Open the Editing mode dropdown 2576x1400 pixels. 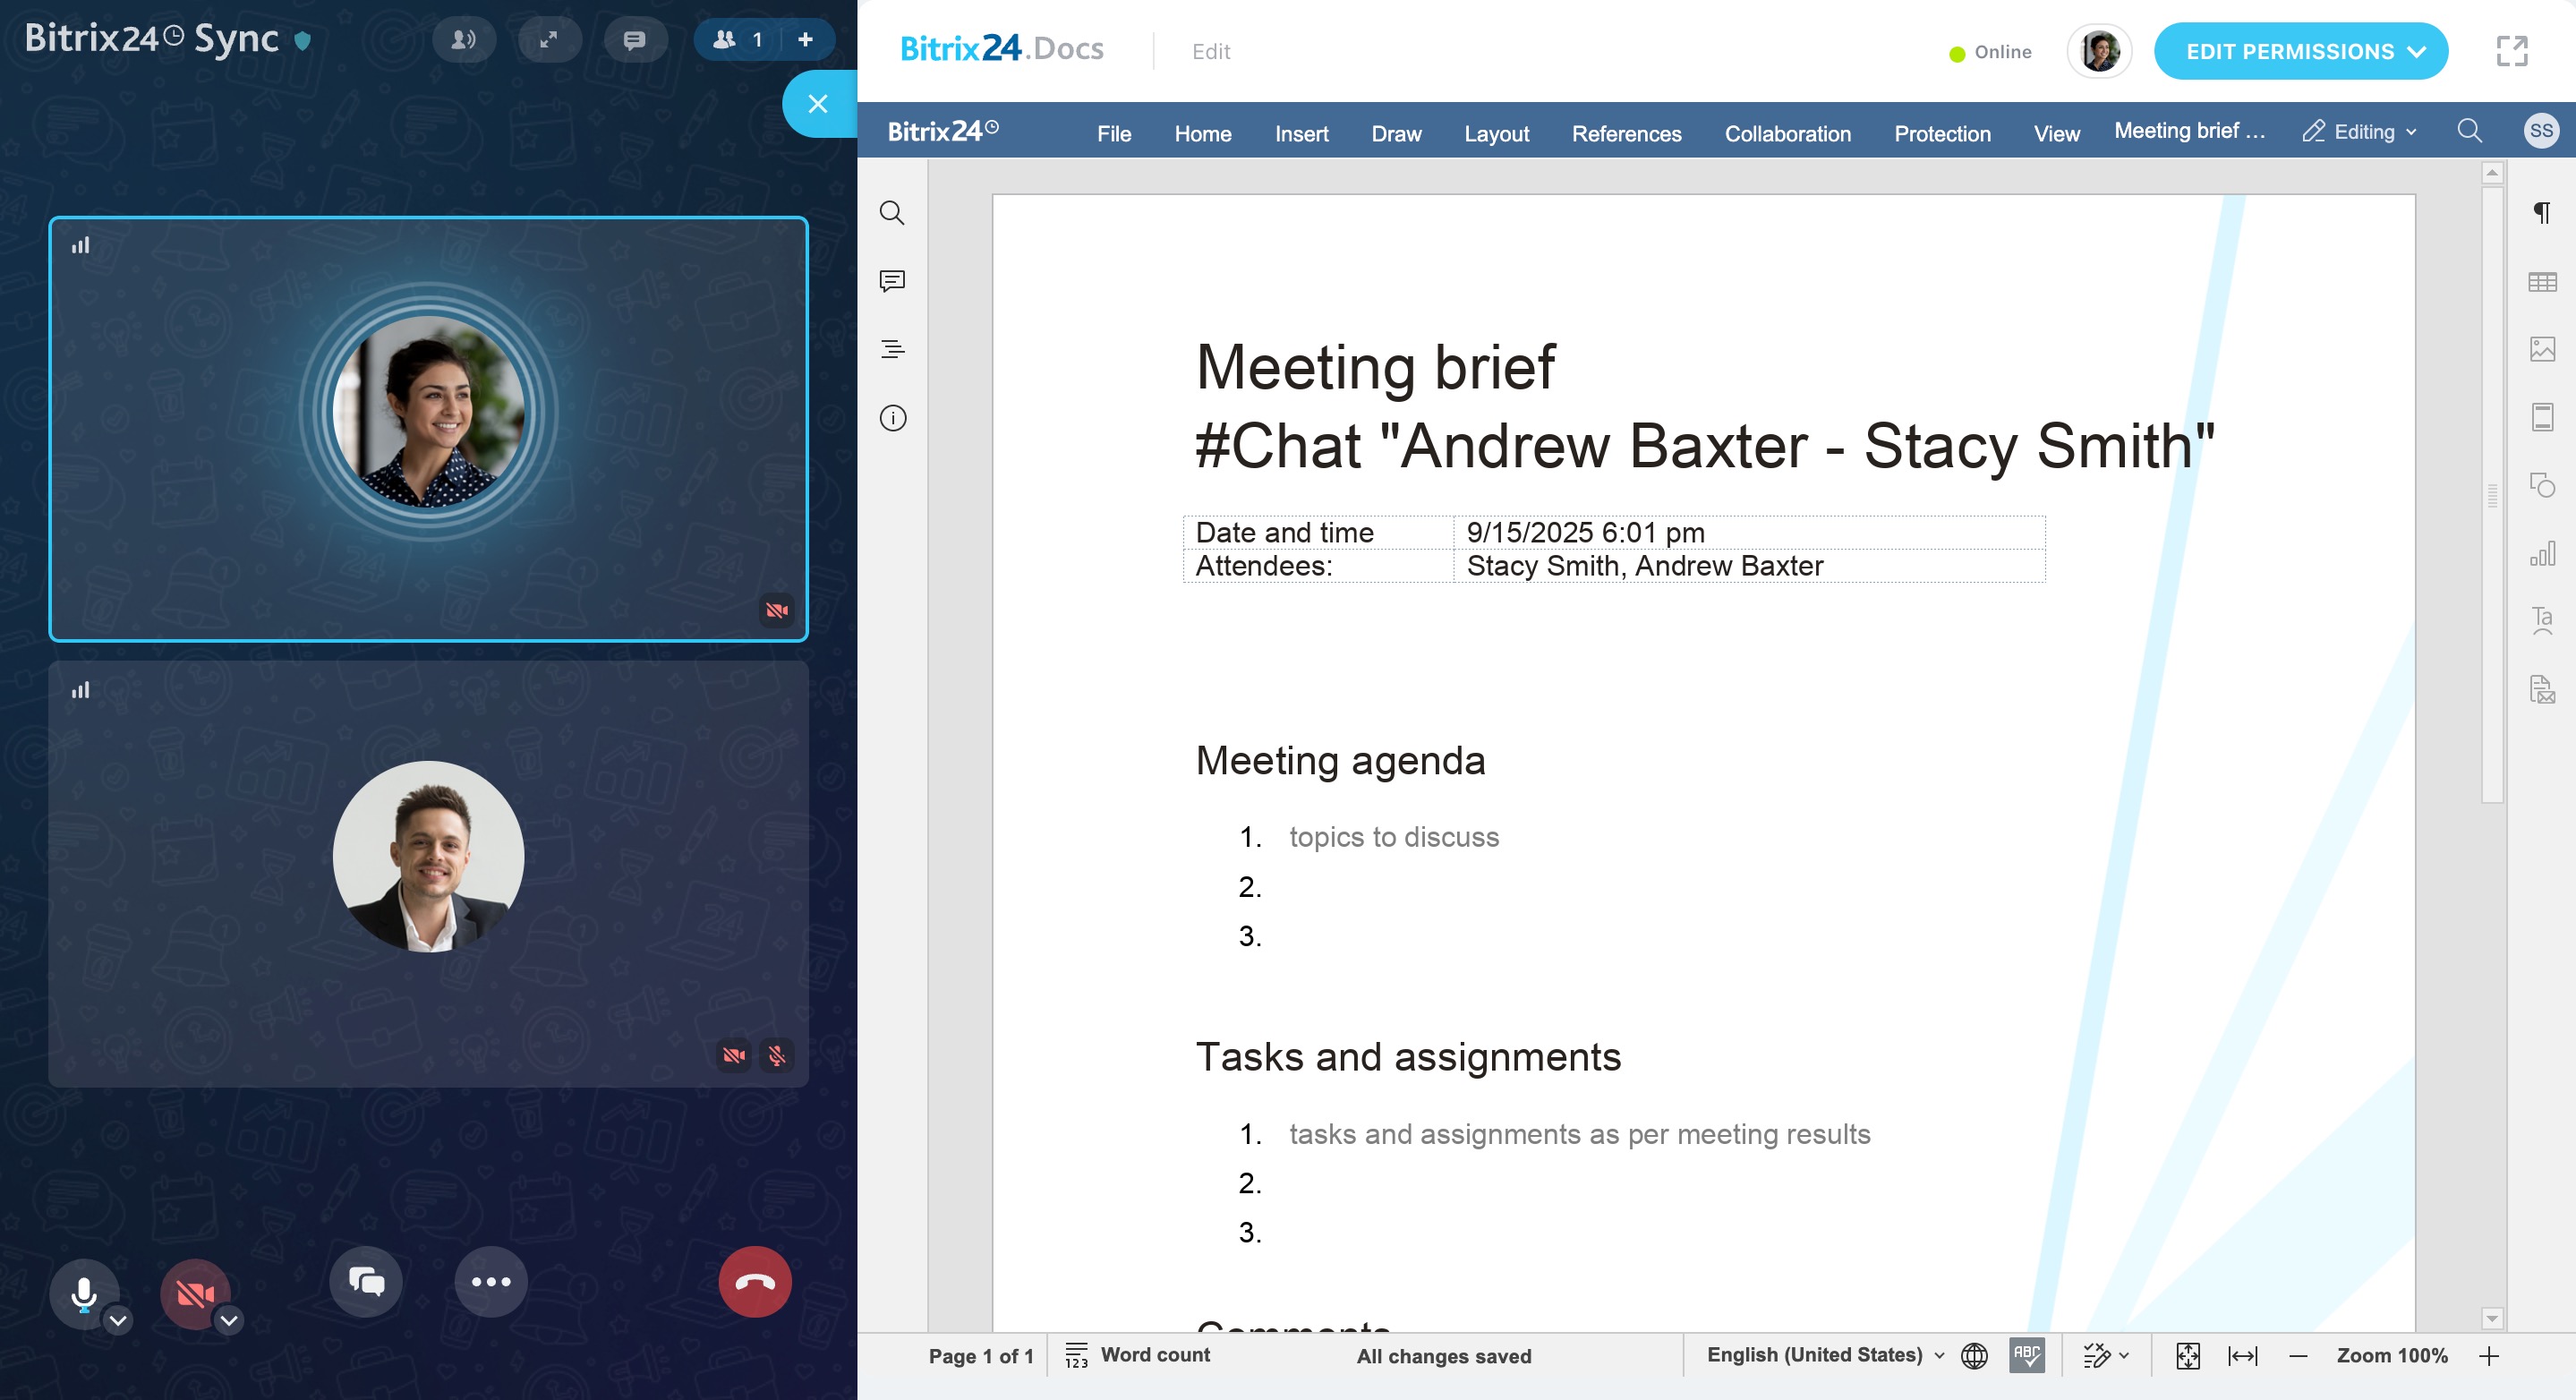2361,132
